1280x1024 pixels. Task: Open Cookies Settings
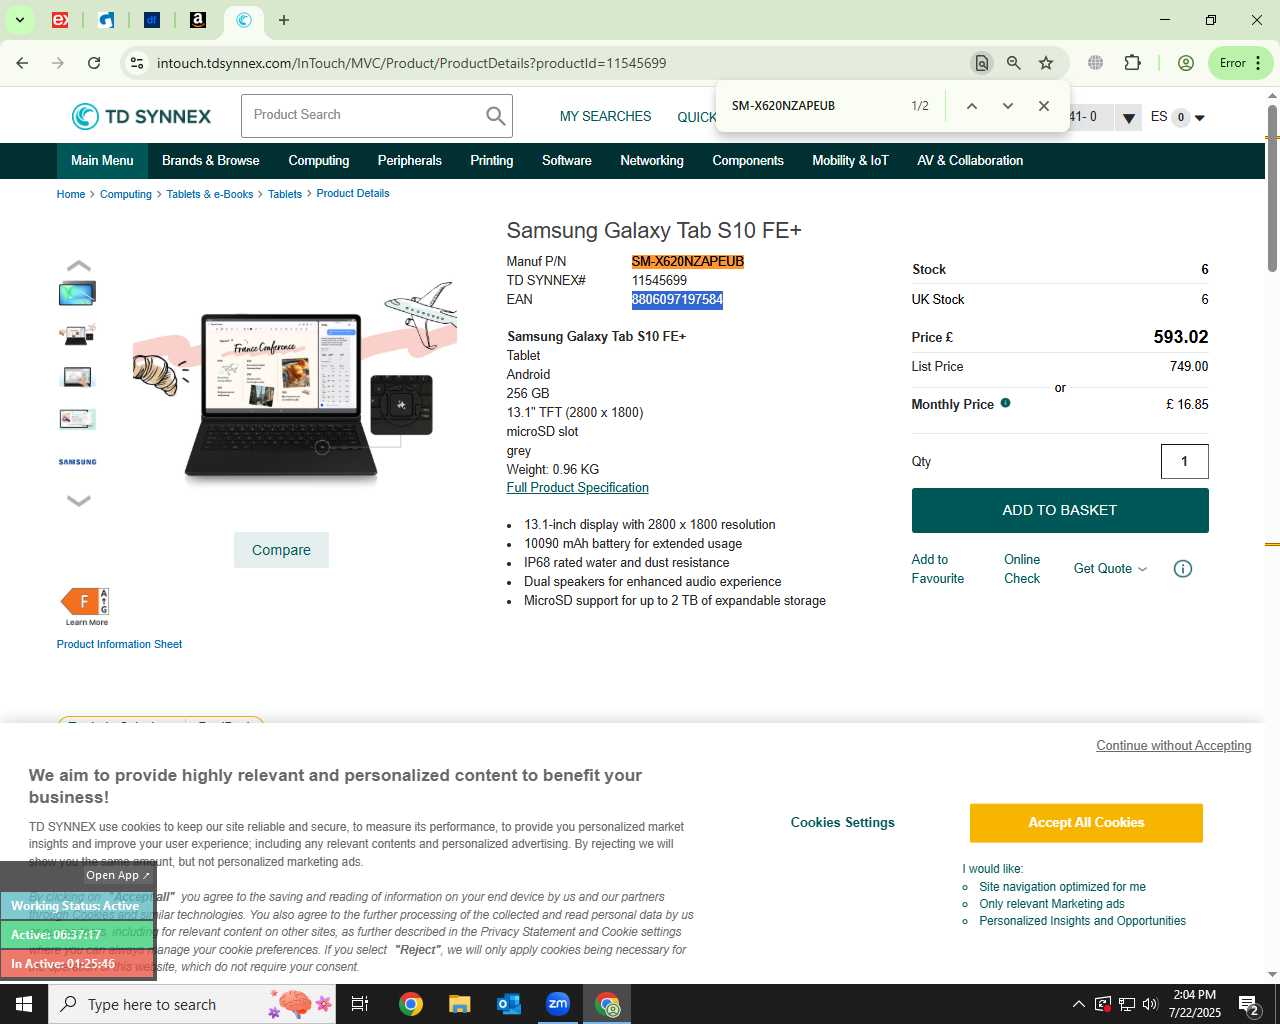[843, 823]
